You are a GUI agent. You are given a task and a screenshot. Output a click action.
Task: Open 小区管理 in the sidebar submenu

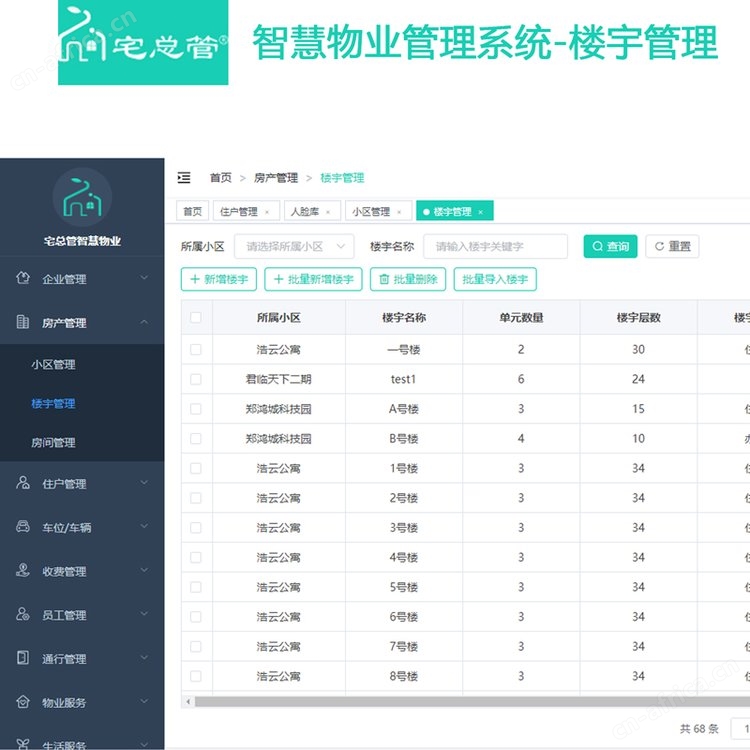point(53,365)
